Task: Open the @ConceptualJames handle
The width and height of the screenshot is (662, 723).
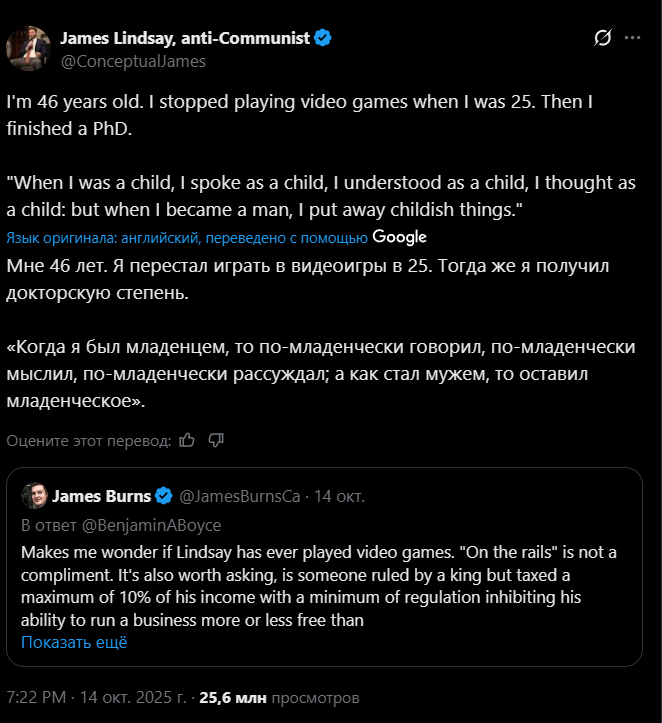Action: pyautogui.click(x=133, y=61)
